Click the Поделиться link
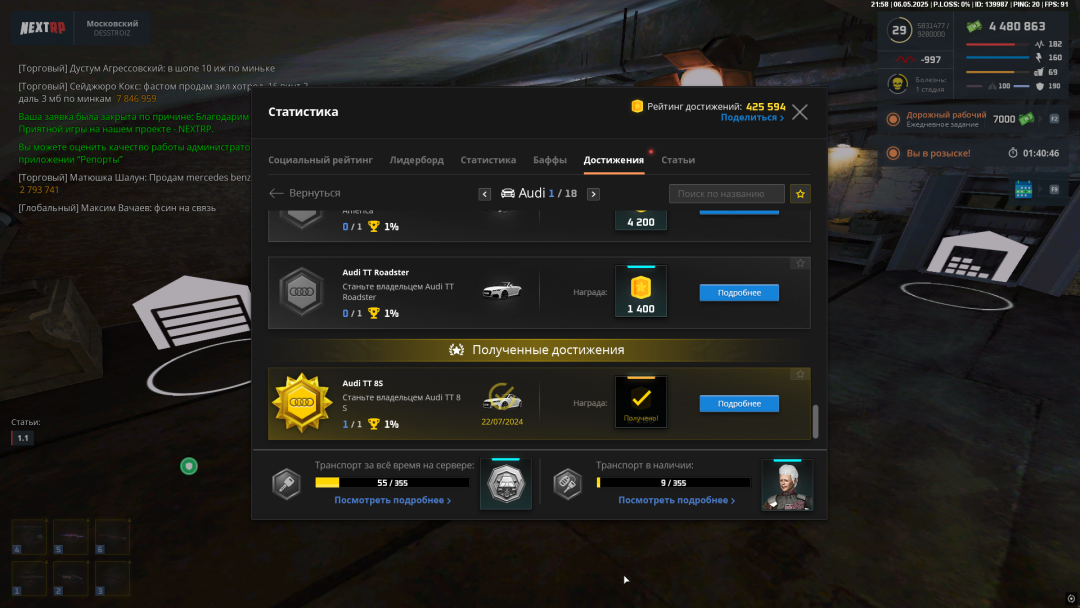The width and height of the screenshot is (1080, 608). (752, 118)
